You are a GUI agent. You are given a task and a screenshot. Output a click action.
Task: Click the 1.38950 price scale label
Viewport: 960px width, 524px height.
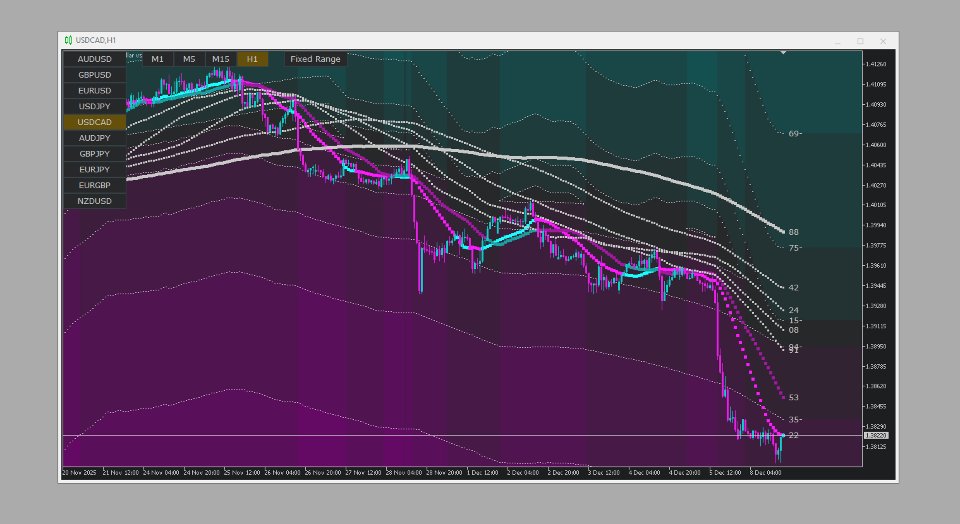pos(876,346)
